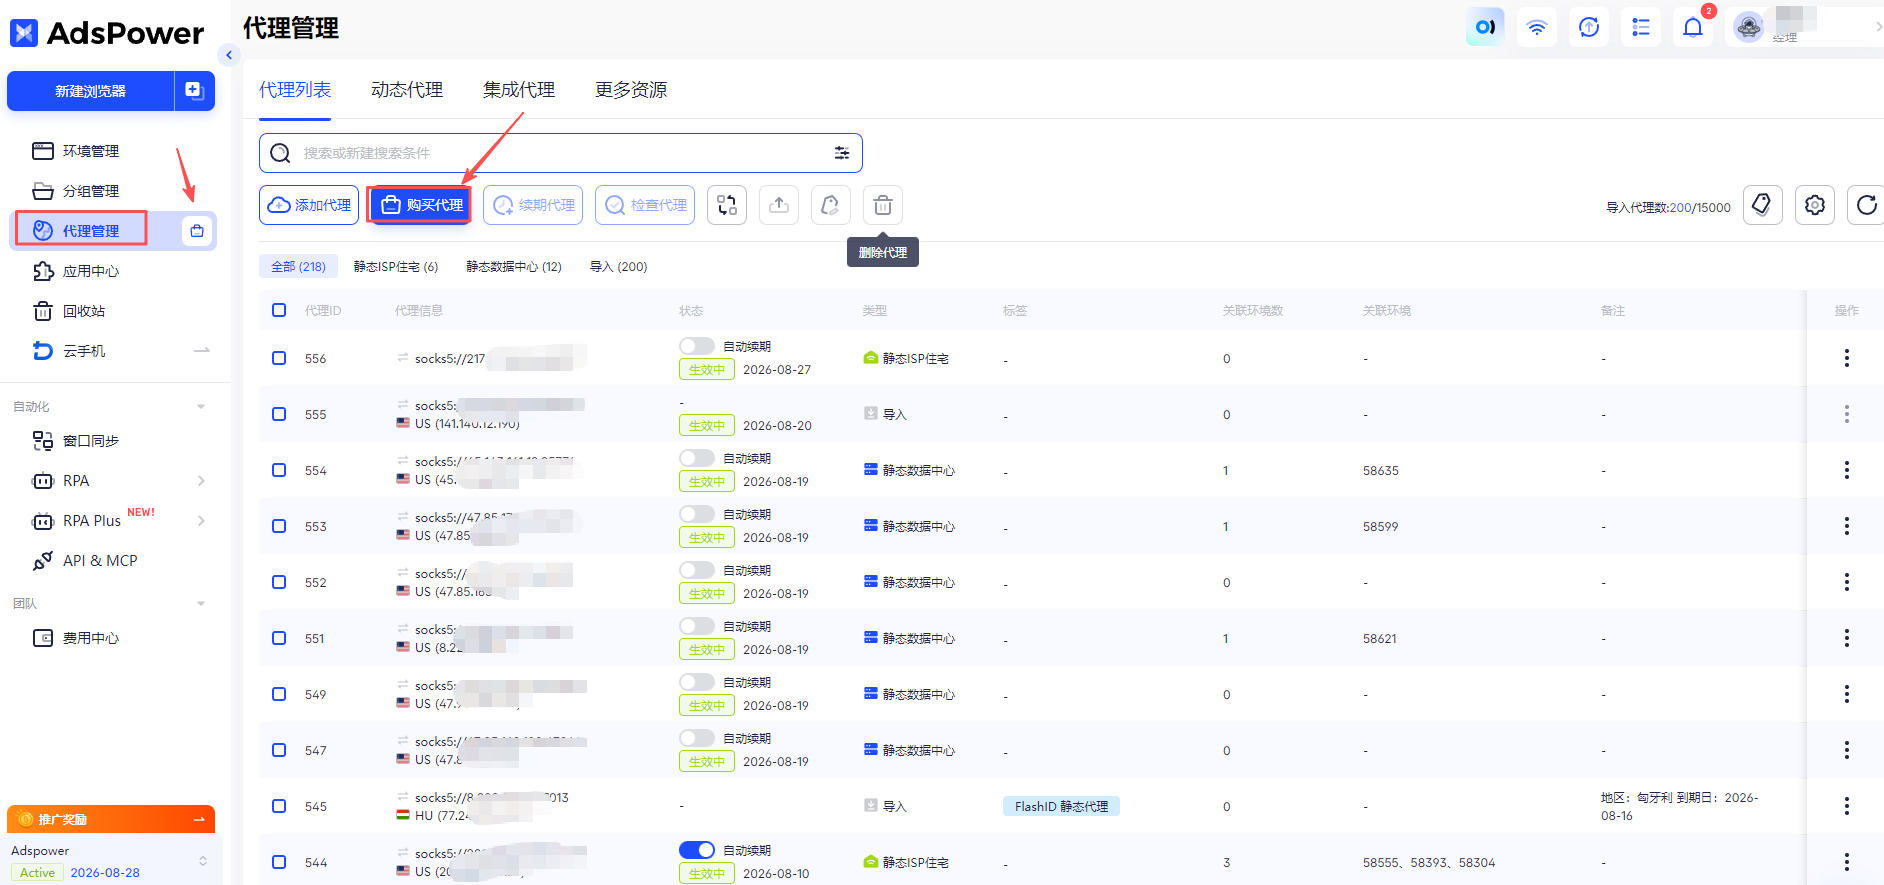Click the 购买代理 button

point(421,205)
